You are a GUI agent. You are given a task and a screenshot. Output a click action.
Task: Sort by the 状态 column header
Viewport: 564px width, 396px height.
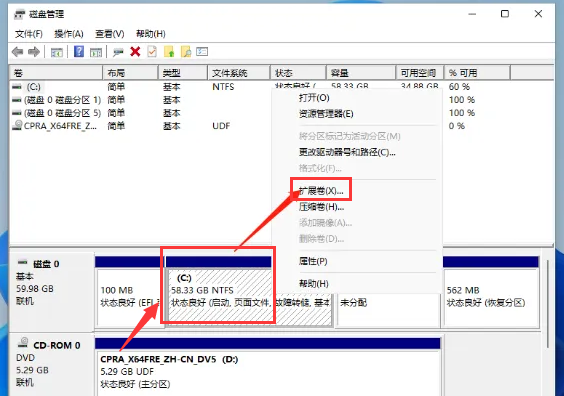298,73
